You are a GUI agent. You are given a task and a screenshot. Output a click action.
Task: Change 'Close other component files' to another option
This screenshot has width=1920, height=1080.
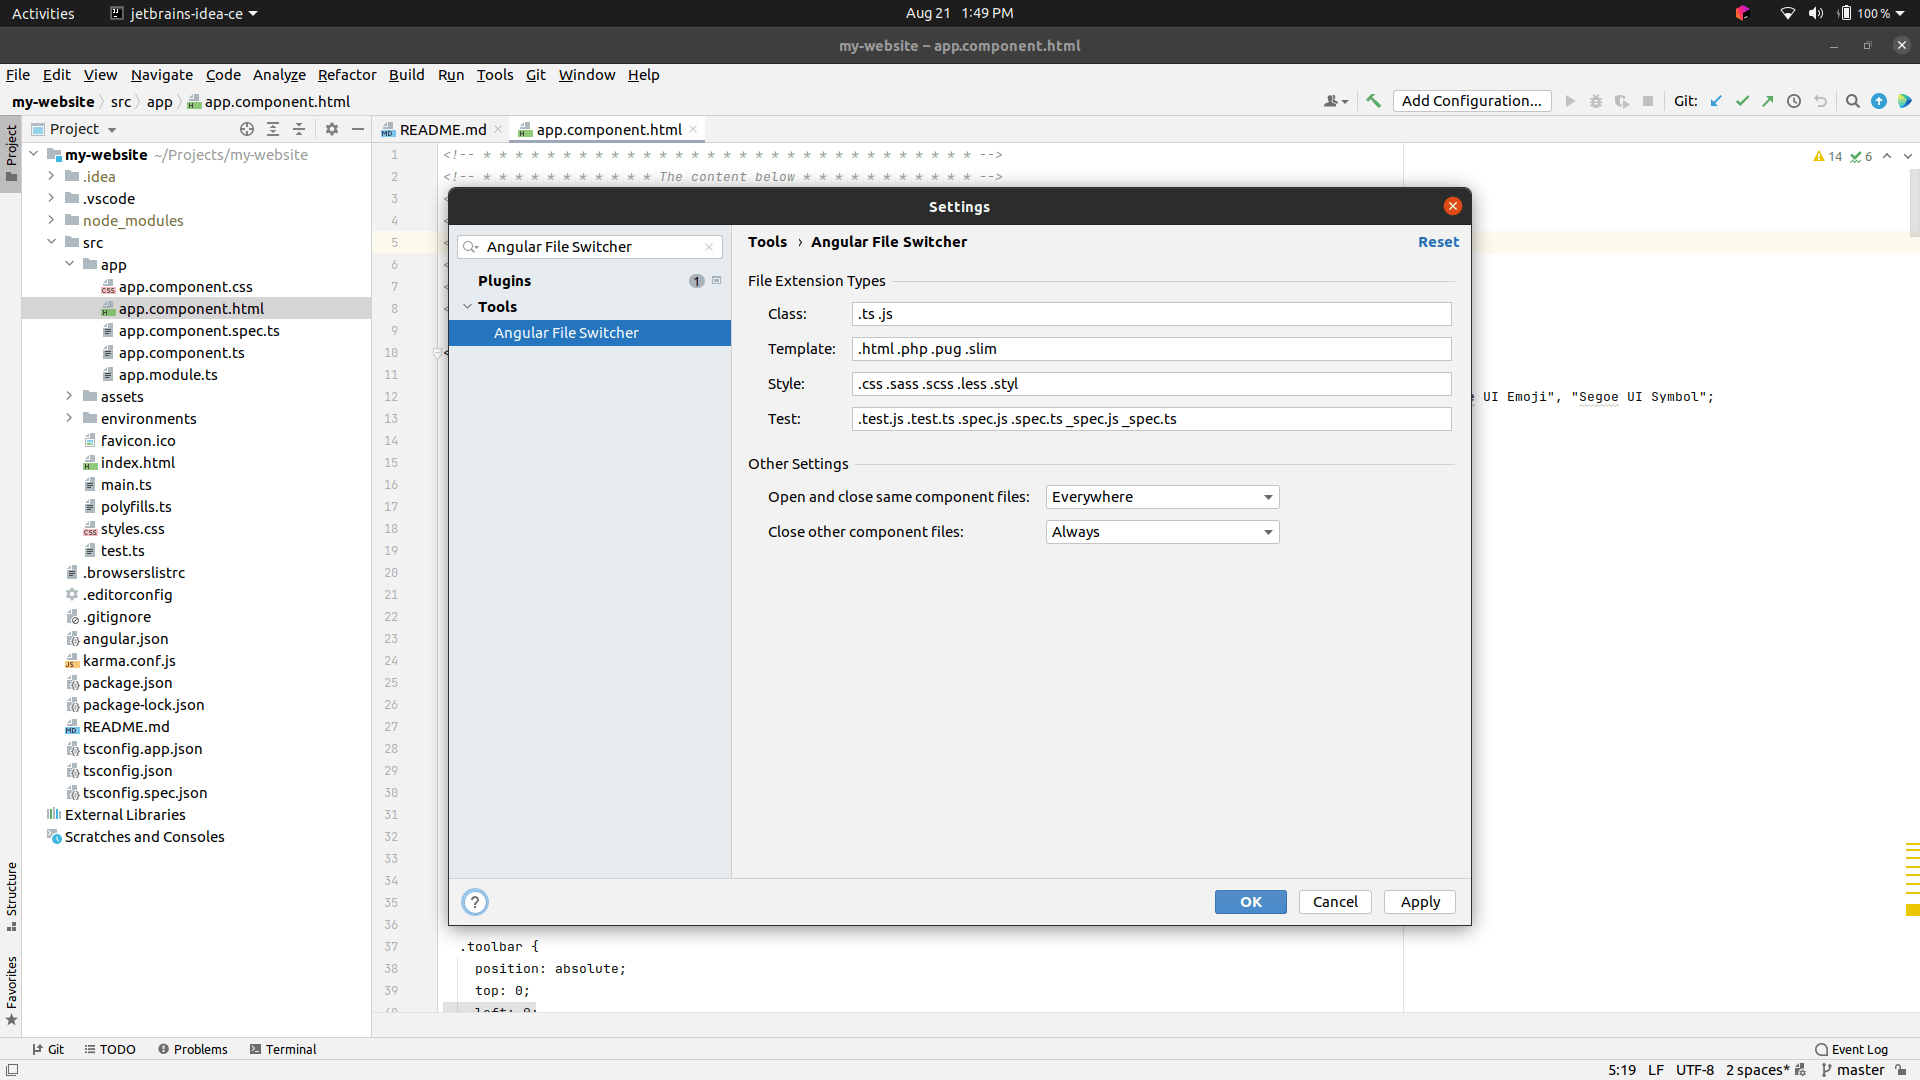pyautogui.click(x=1161, y=531)
